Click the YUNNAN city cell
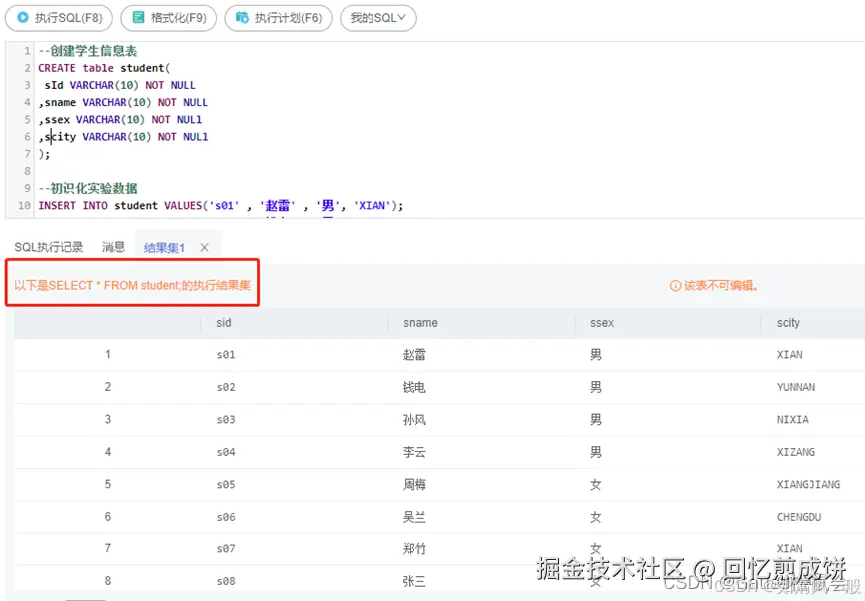Screen dimensions: 865x601 (795, 387)
